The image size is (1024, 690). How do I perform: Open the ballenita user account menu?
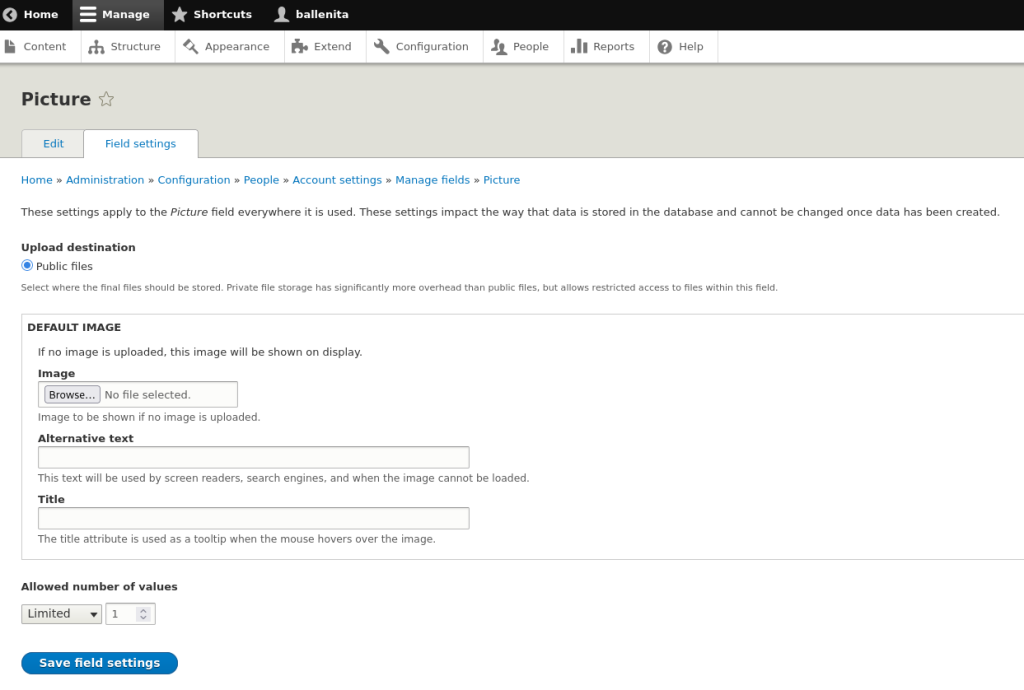311,15
